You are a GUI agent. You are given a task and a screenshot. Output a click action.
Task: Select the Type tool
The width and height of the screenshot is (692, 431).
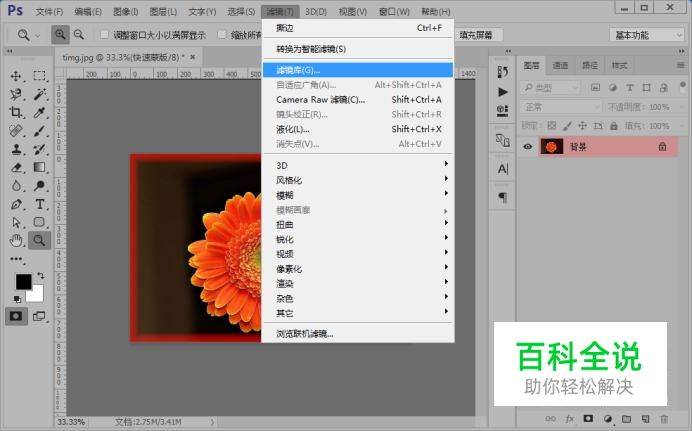coord(39,204)
